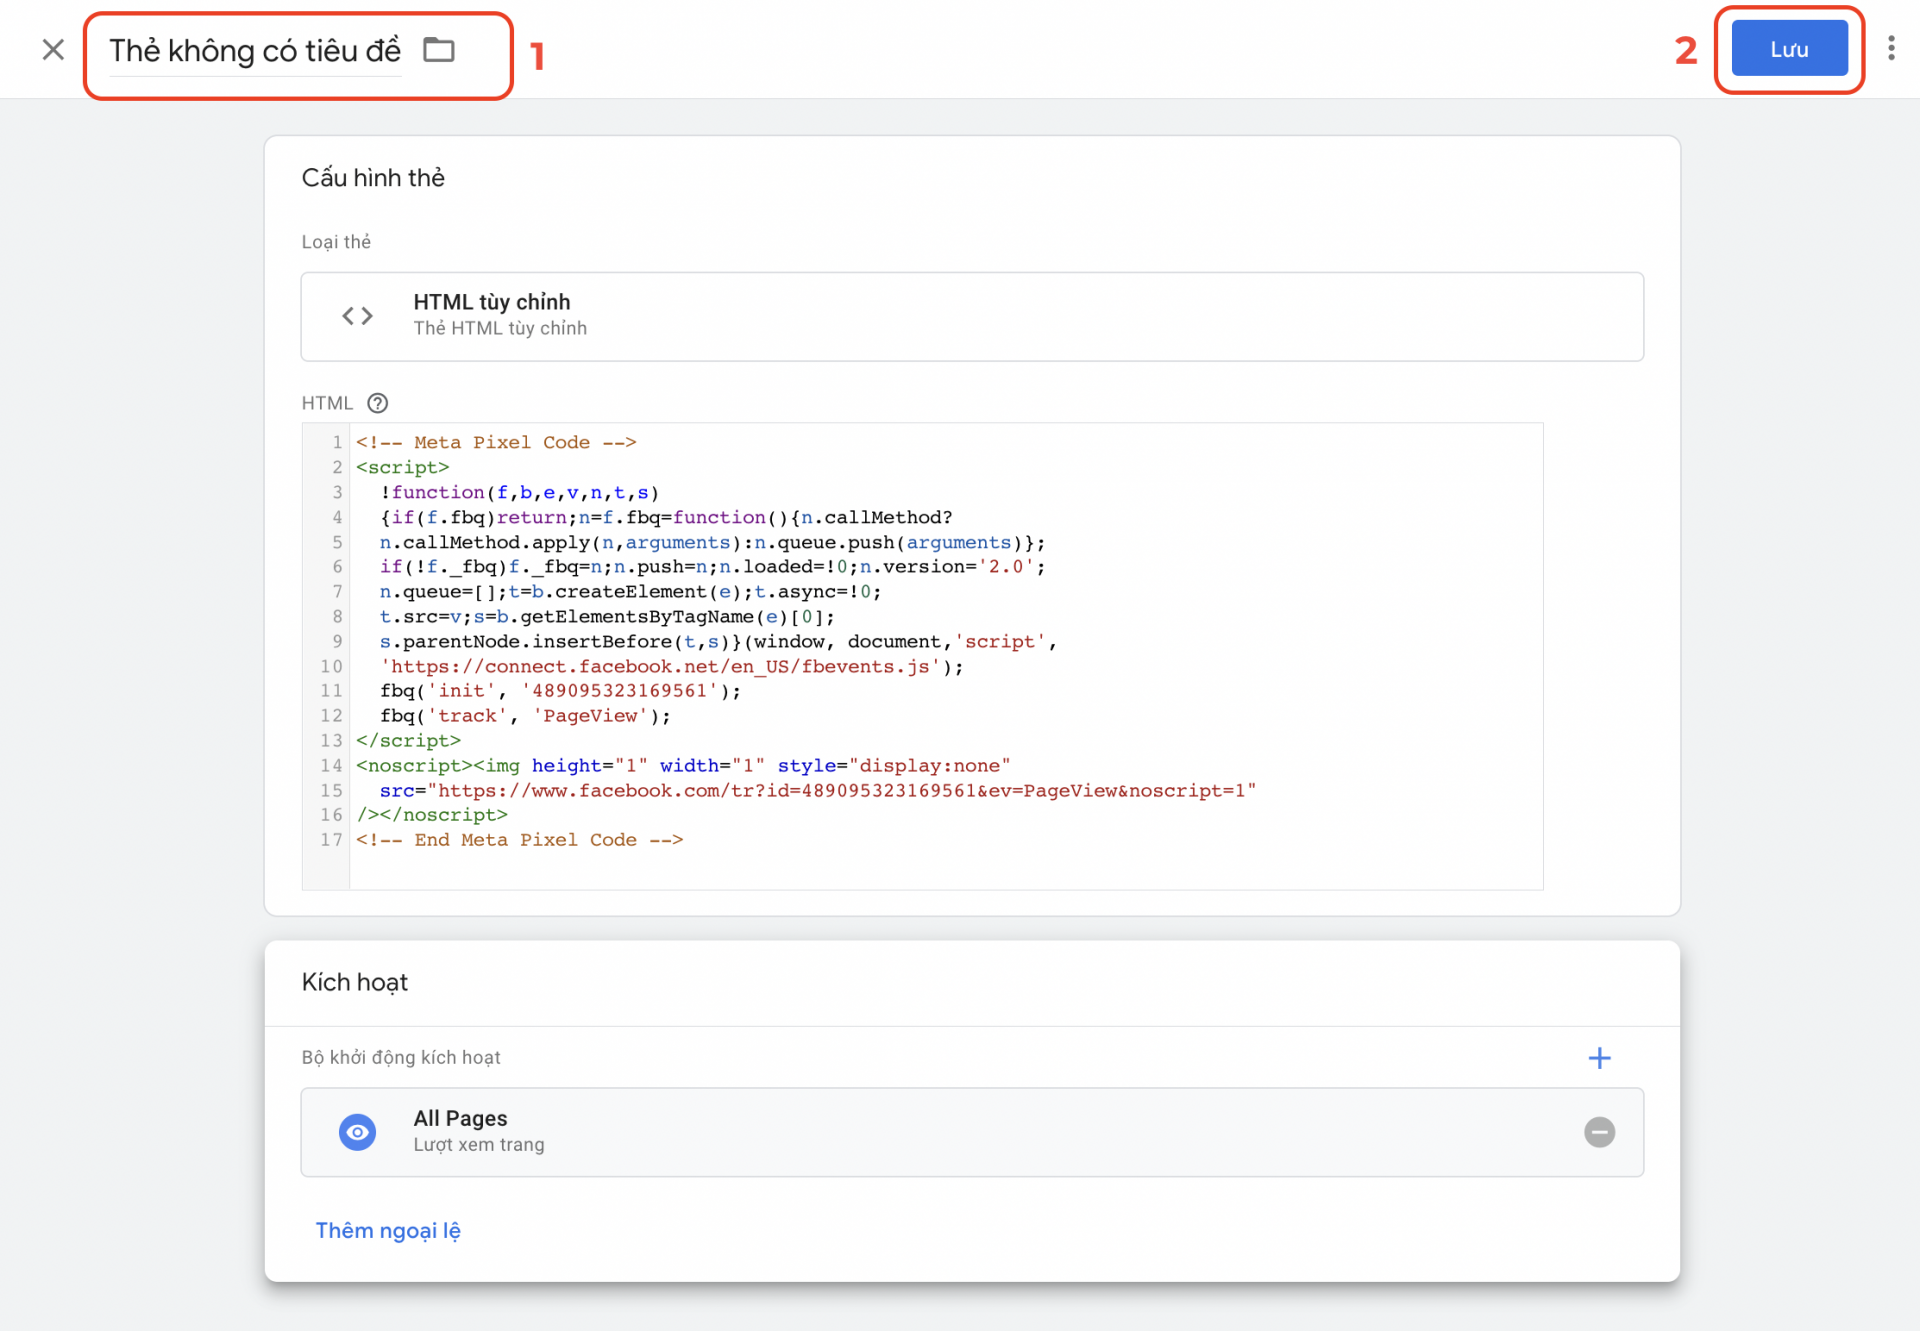The width and height of the screenshot is (1920, 1331).
Task: Click the 'Bộ khởi động kích hoạt' label
Action: (401, 1058)
